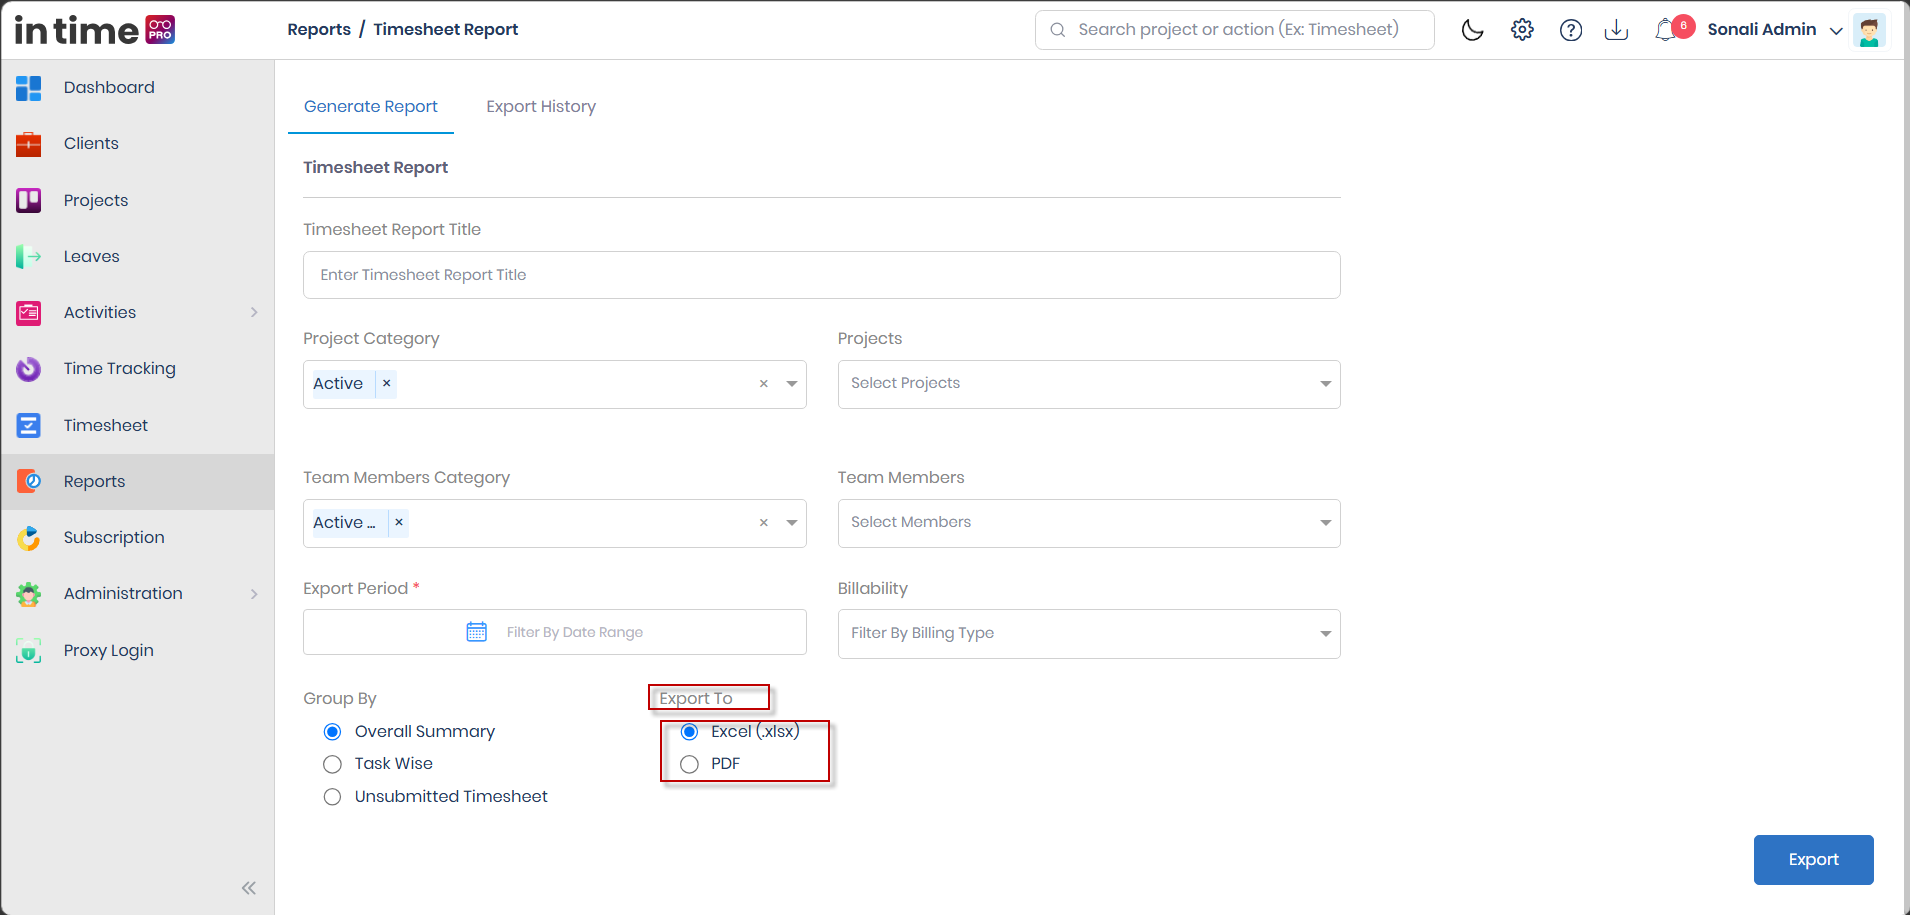Open Select Projects dropdown
1910x915 pixels.
(1089, 384)
